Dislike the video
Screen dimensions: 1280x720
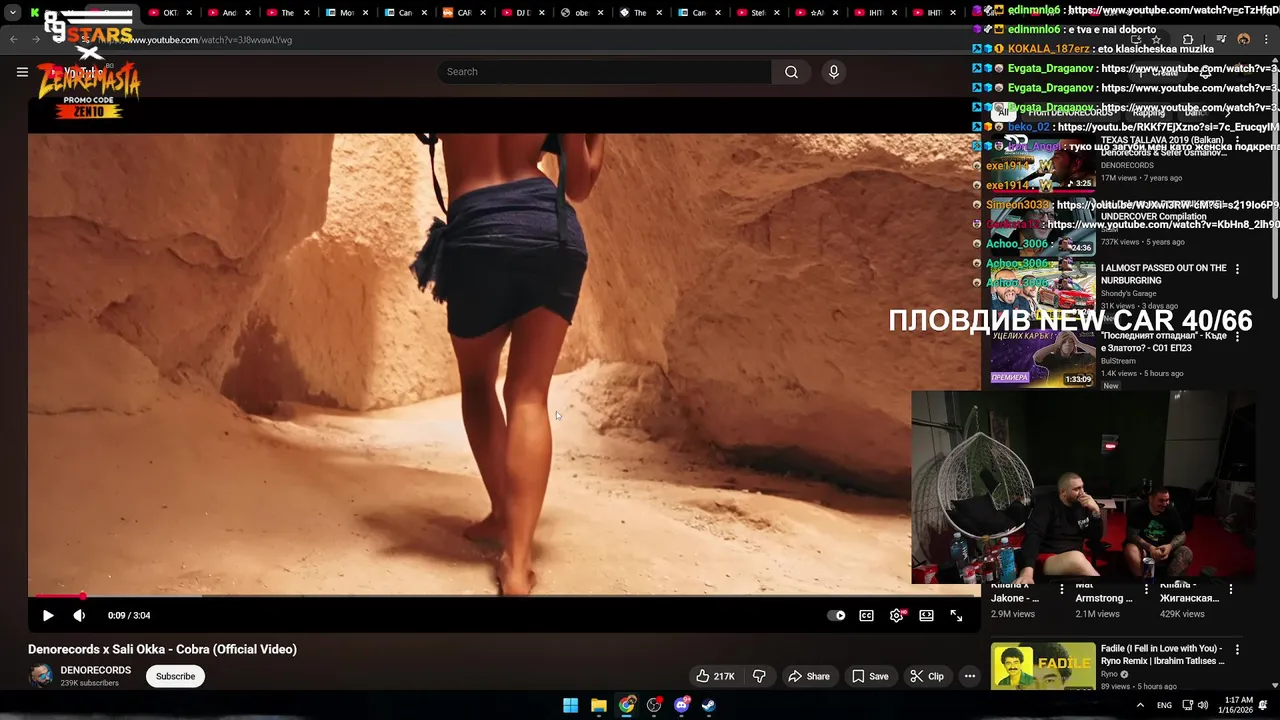click(759, 676)
